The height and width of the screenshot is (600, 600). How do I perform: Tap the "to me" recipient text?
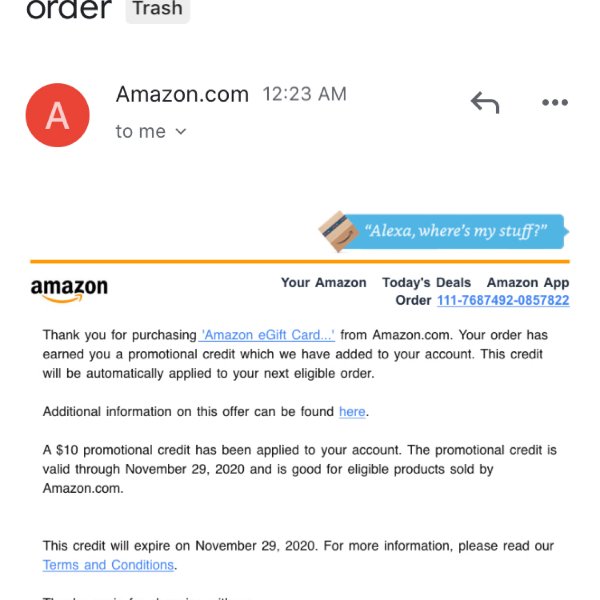pyautogui.click(x=141, y=132)
